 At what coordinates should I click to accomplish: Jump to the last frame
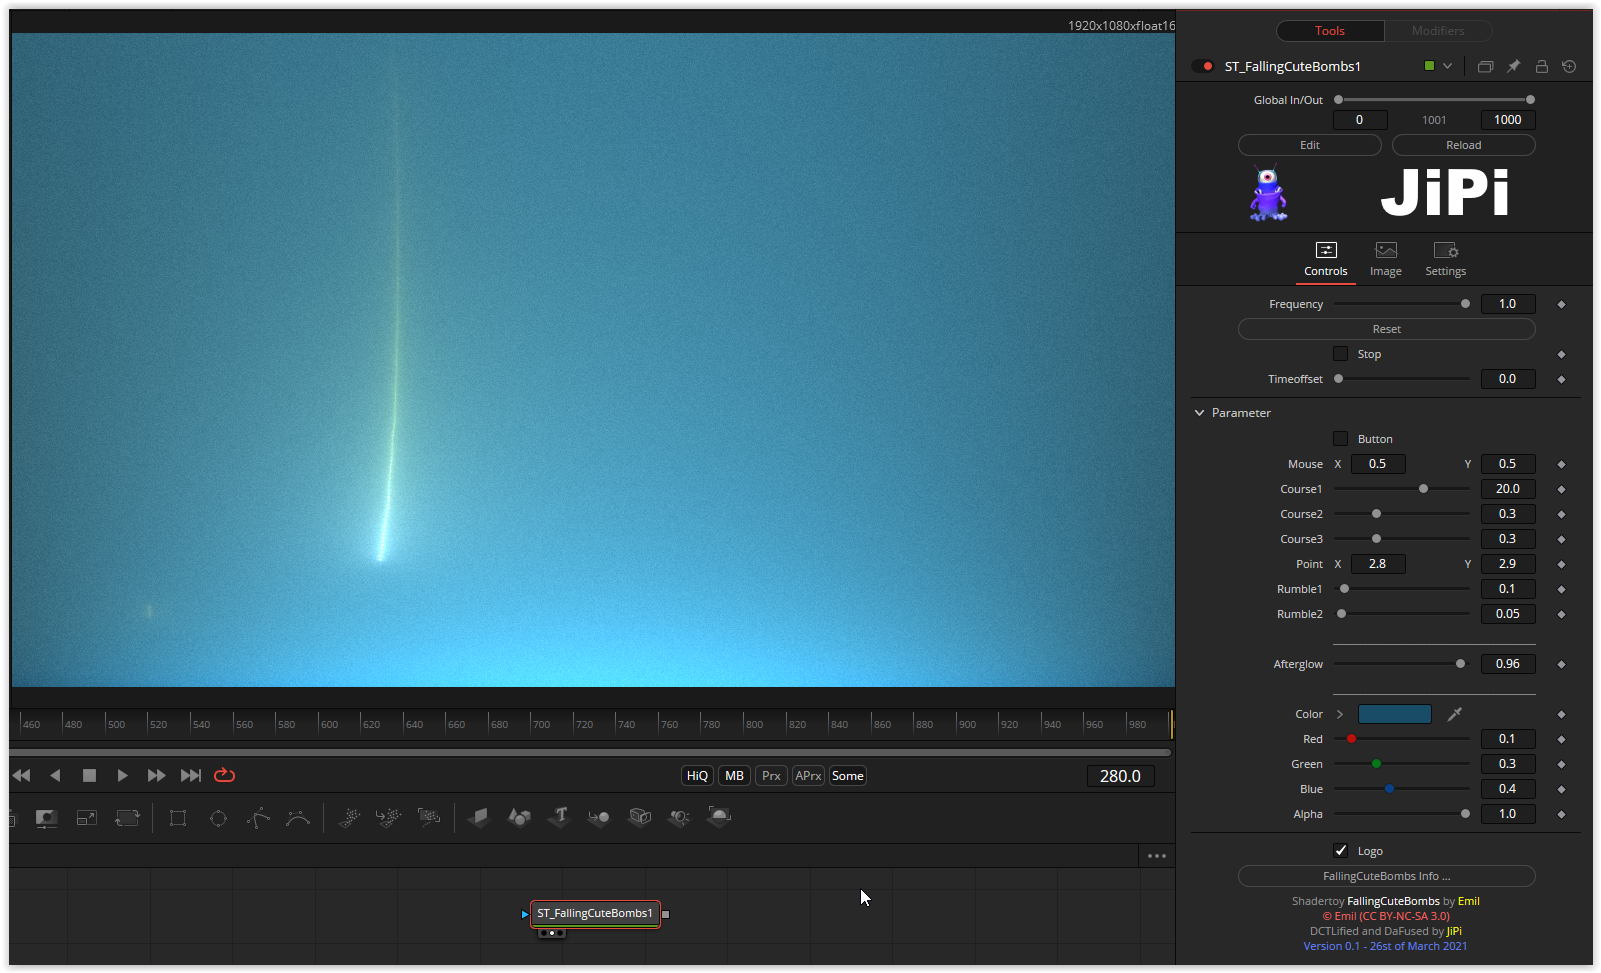(x=190, y=775)
